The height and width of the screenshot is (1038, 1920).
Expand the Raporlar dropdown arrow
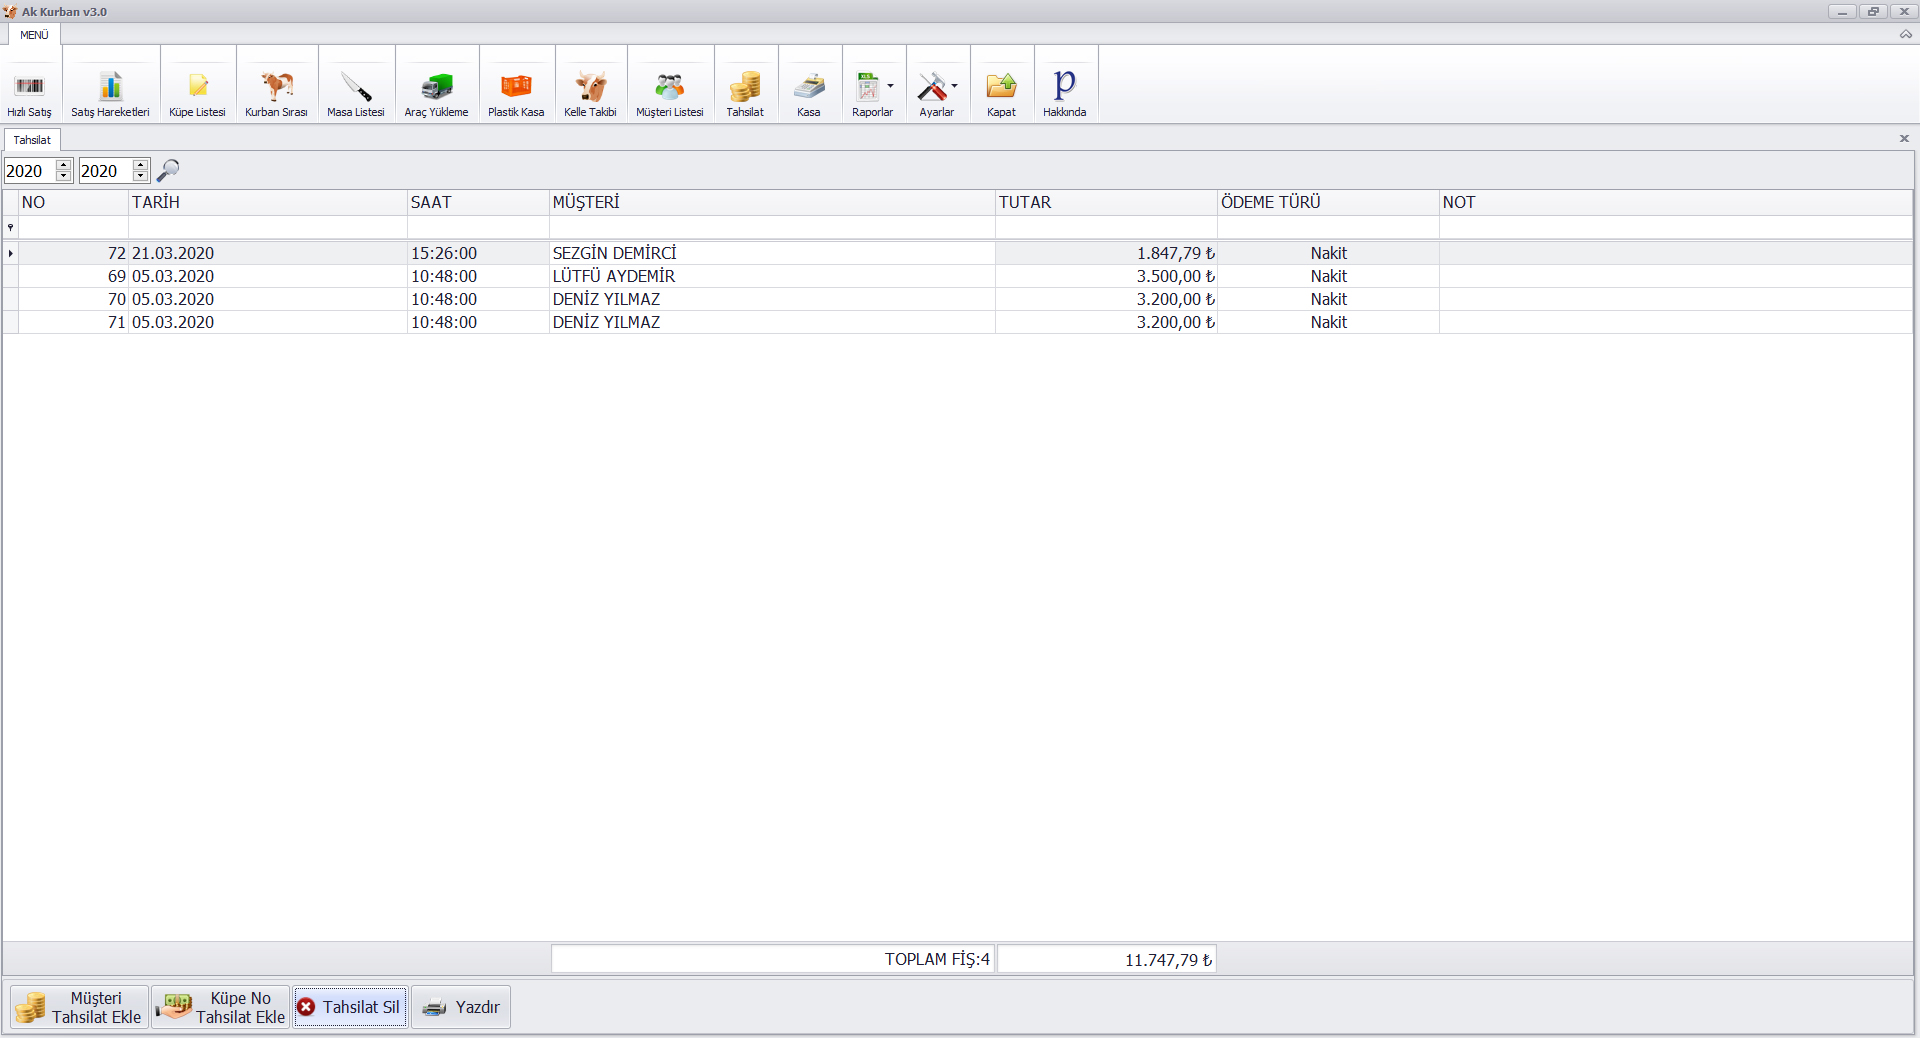tap(890, 86)
